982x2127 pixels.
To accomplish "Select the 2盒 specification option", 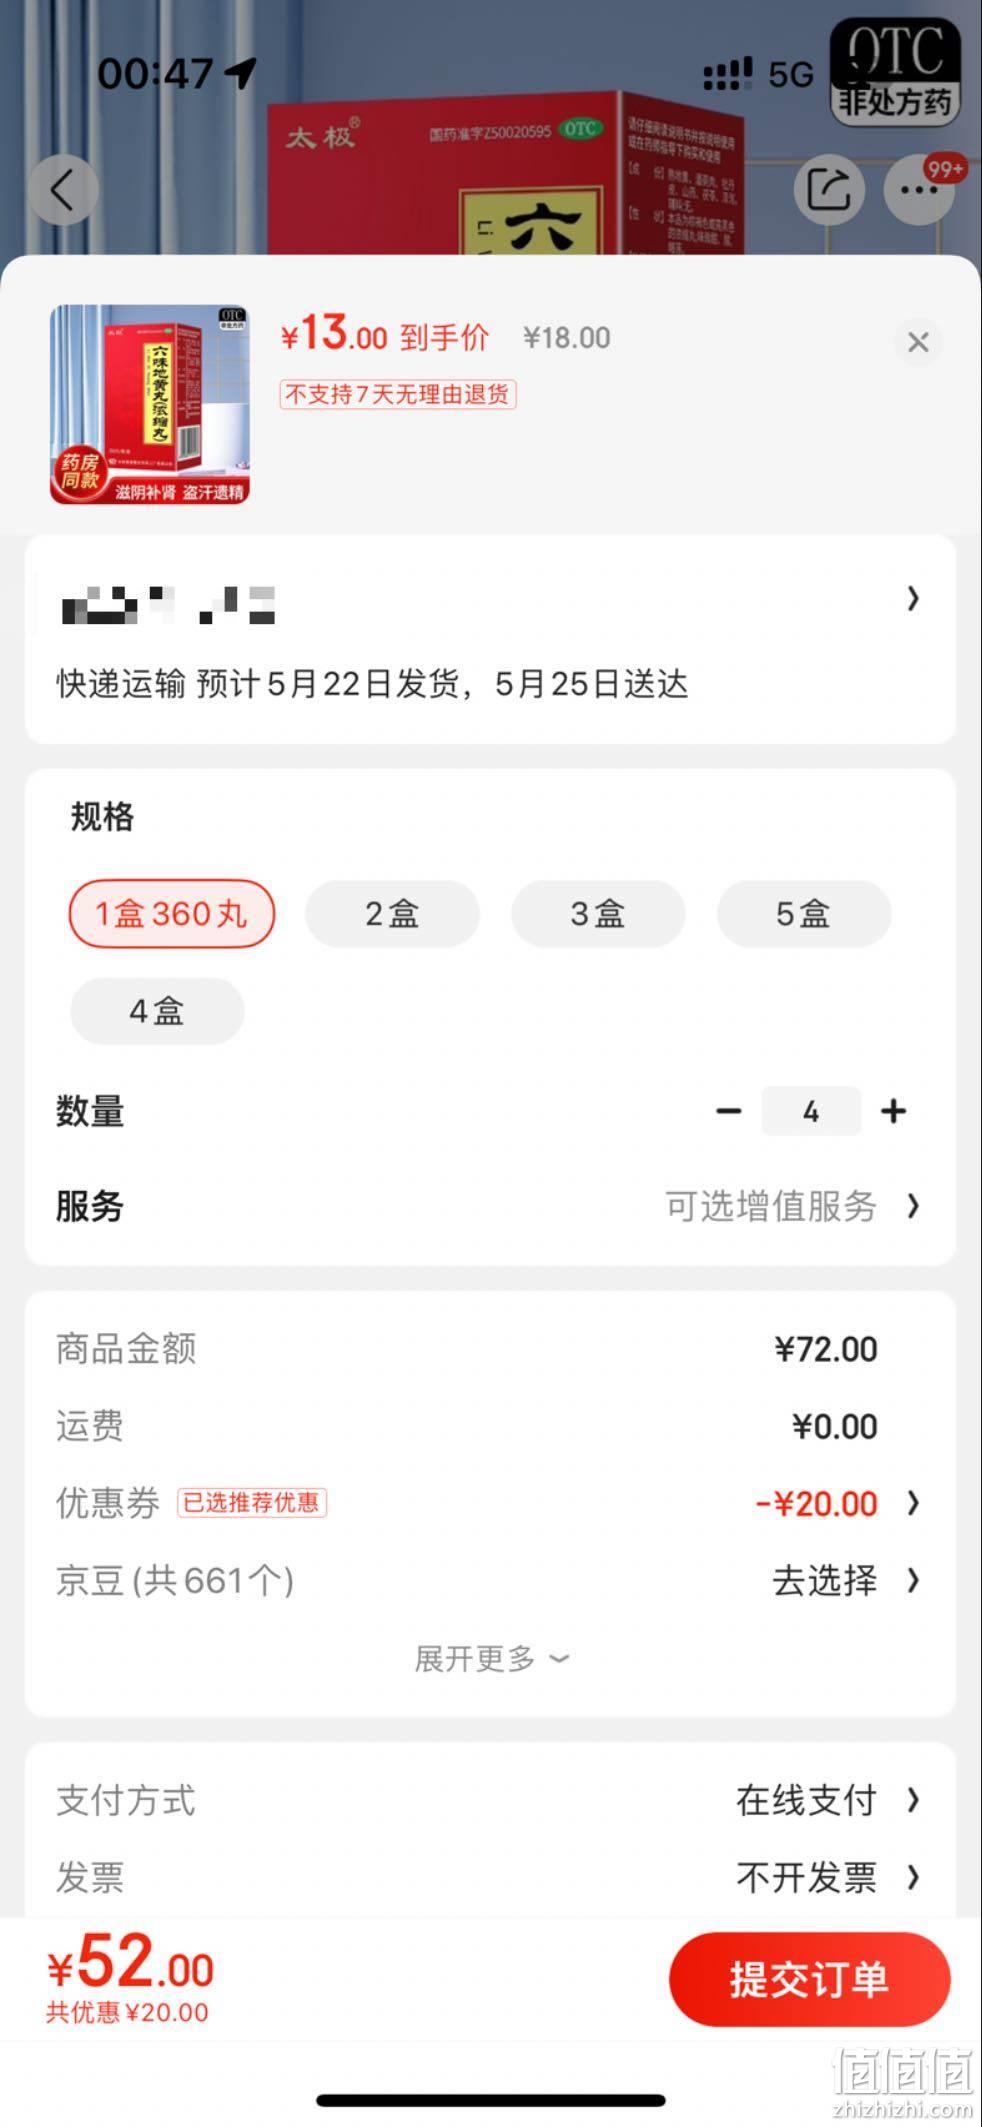I will 392,913.
